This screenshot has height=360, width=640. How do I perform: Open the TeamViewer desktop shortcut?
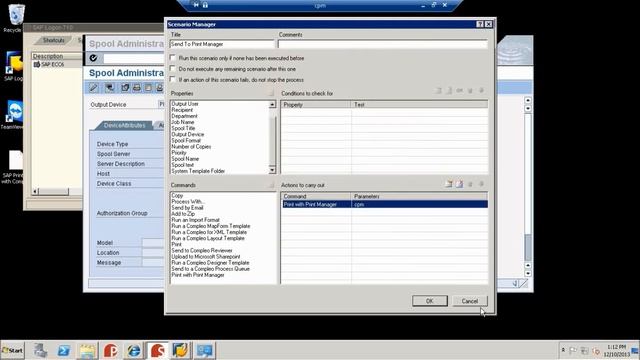[x=13, y=114]
